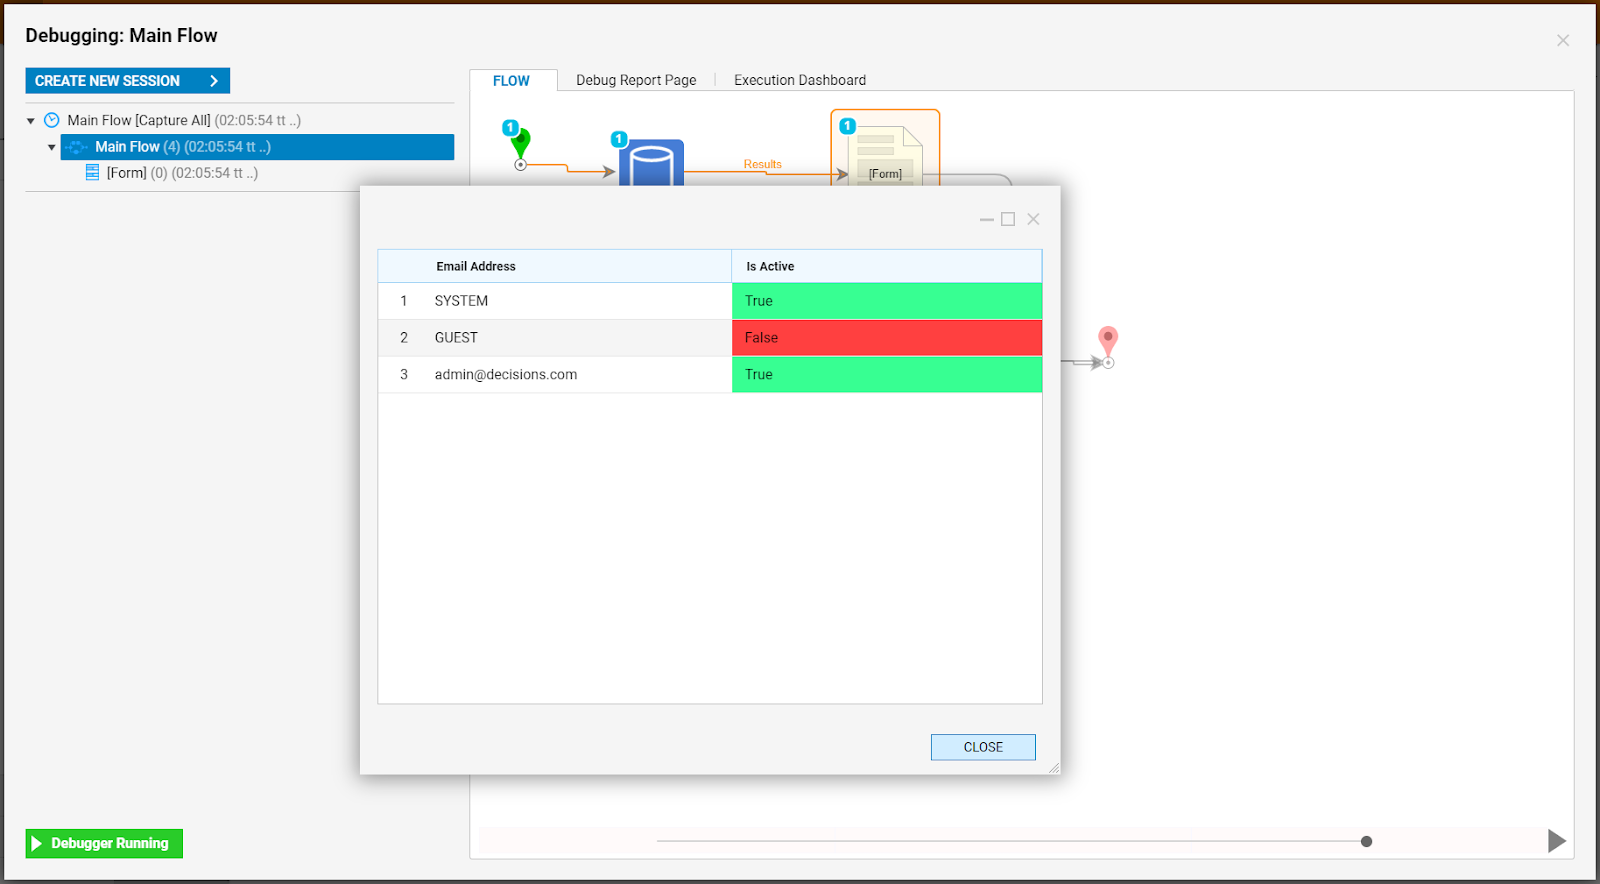Click the debug timeline track
The image size is (1600, 884).
click(1011, 842)
